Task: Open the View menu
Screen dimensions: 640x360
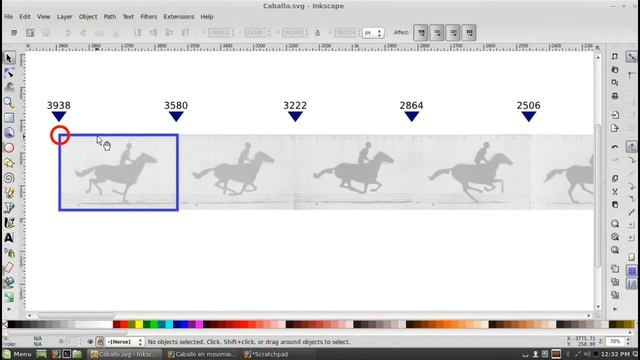Action: pos(43,17)
